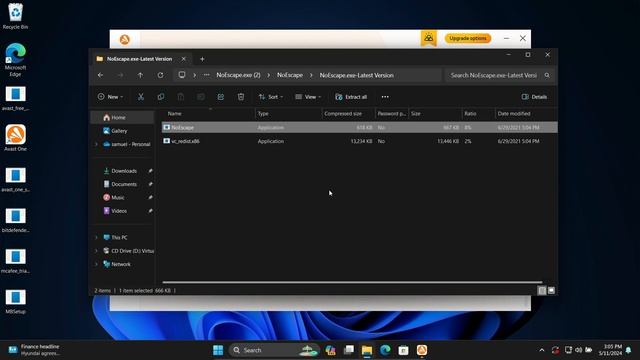
Task: Open Music in the navigation pane
Action: click(118, 198)
